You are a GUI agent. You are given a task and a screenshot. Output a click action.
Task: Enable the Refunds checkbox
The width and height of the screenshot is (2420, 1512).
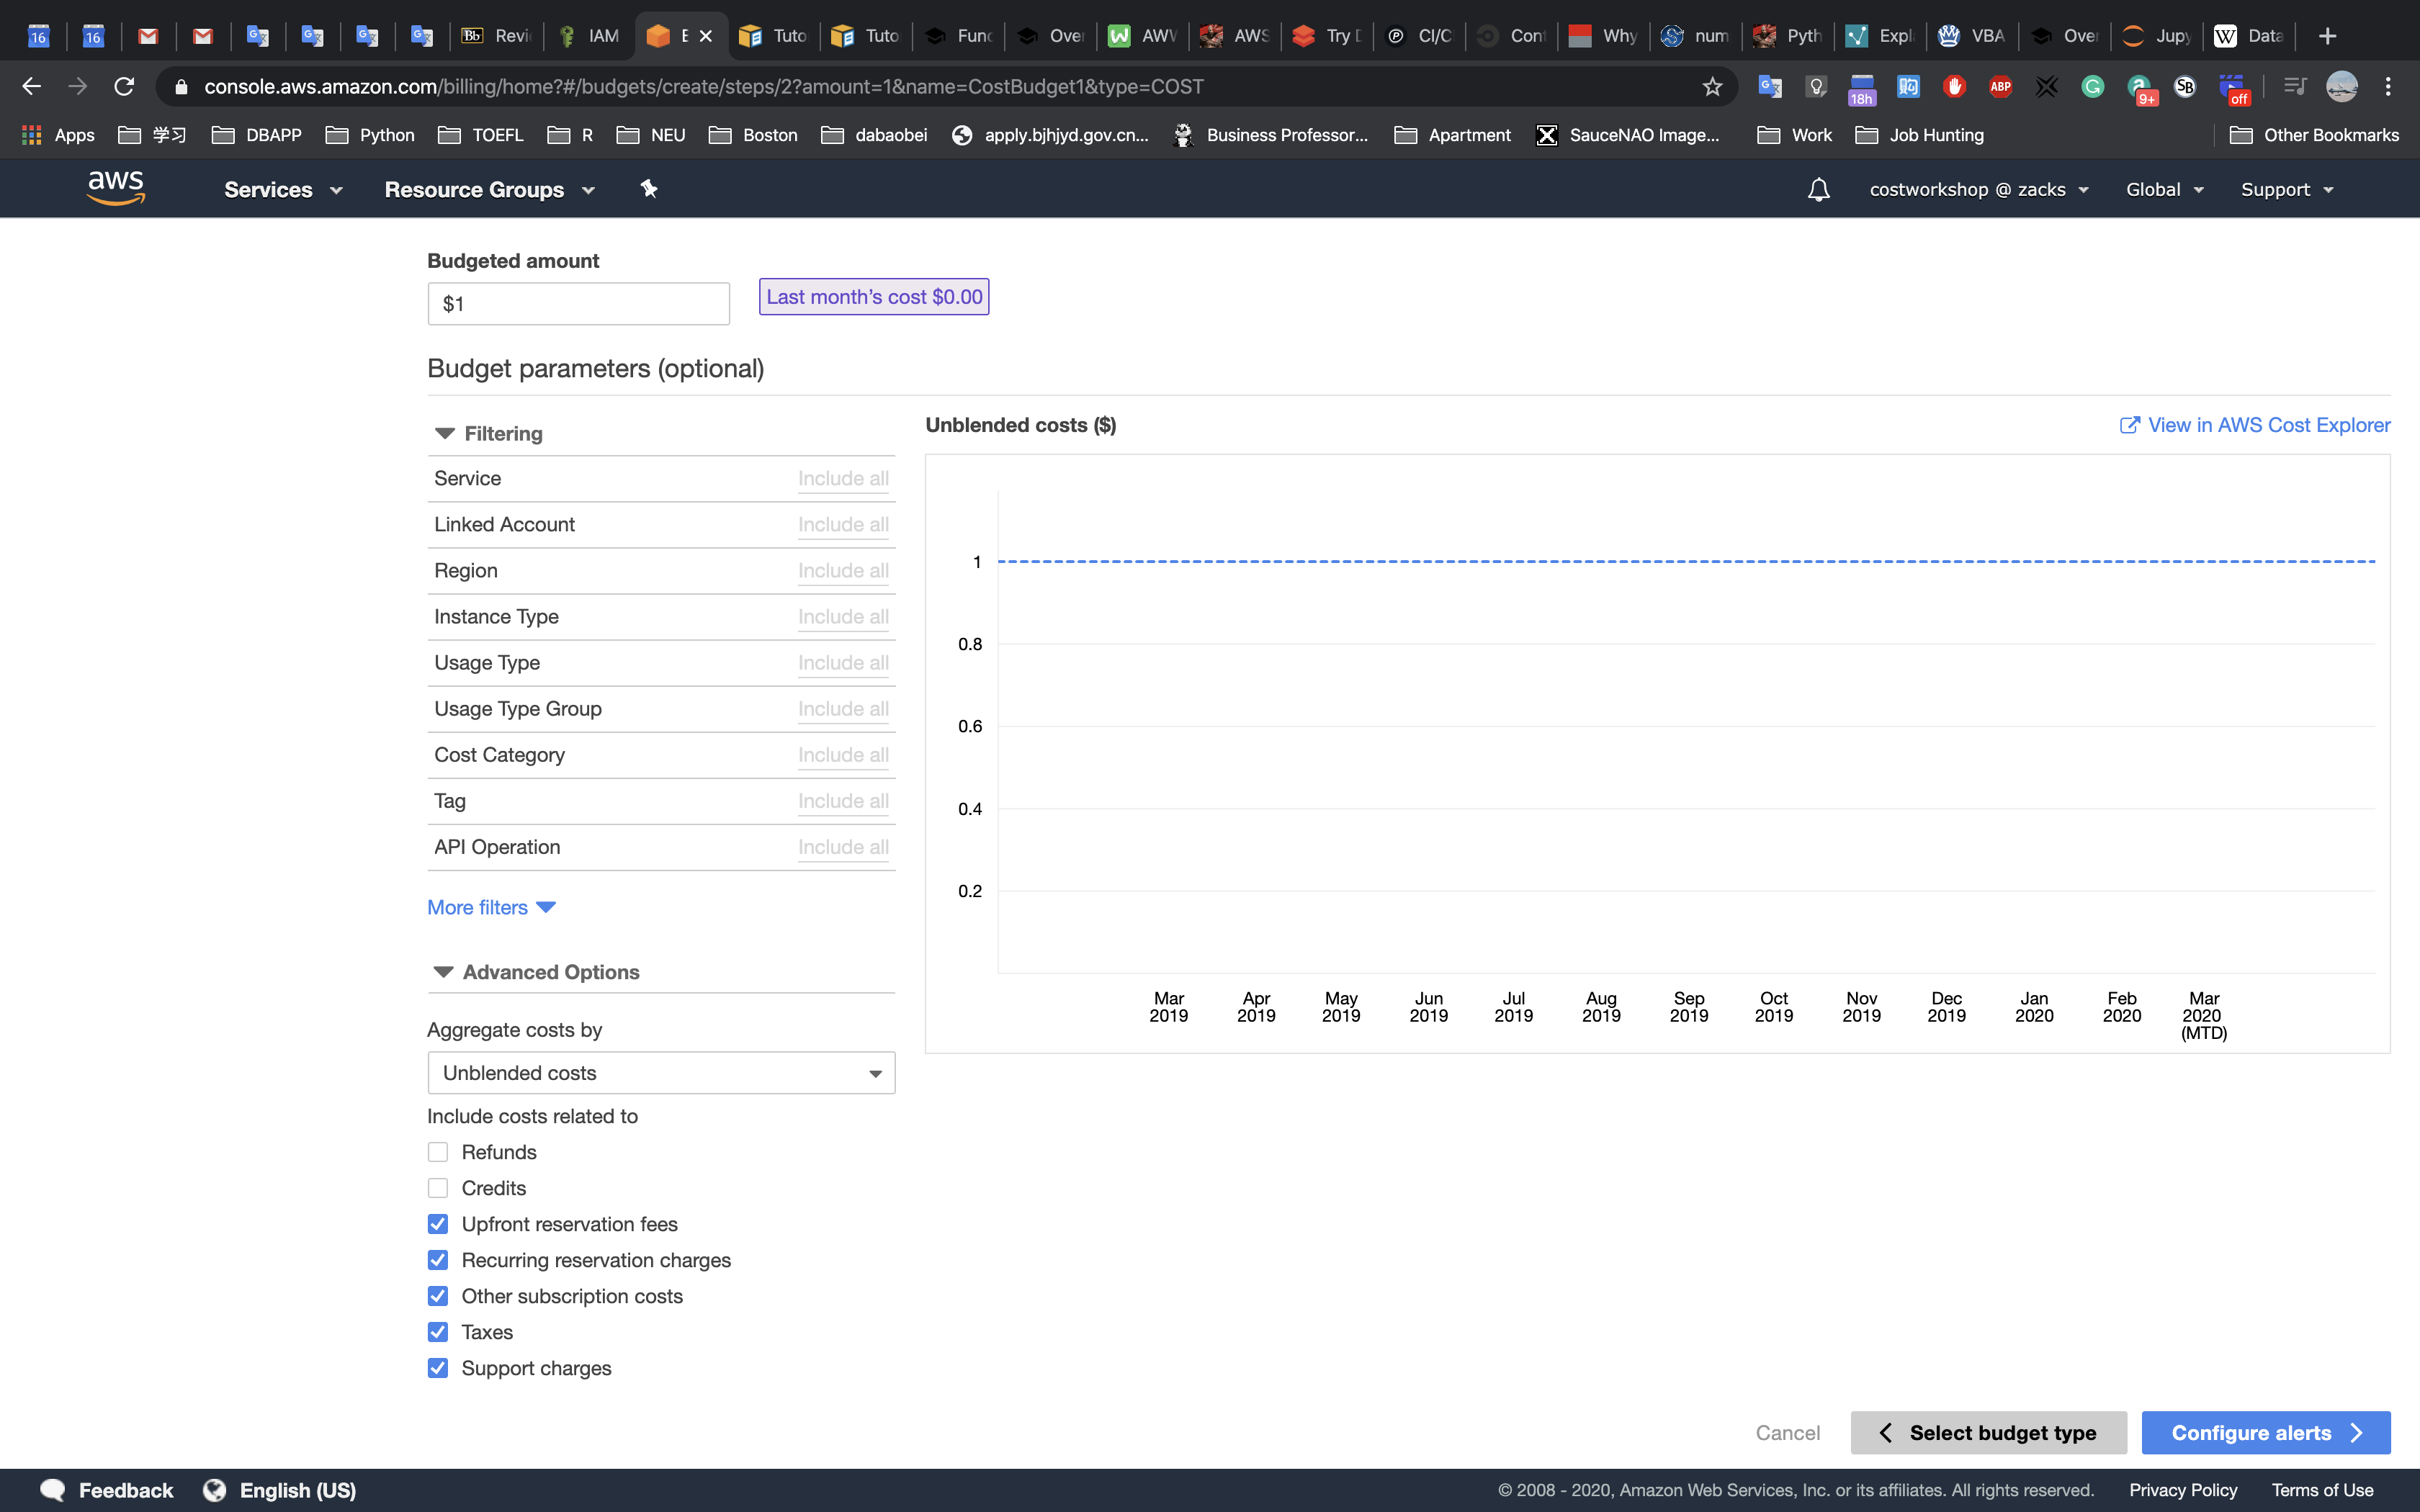pos(438,1152)
